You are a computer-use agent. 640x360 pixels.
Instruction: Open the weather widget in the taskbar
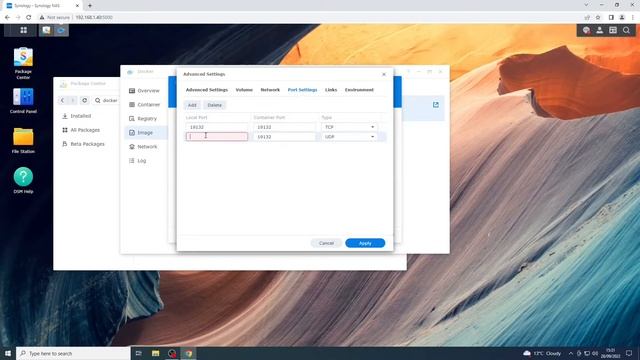tap(542, 353)
